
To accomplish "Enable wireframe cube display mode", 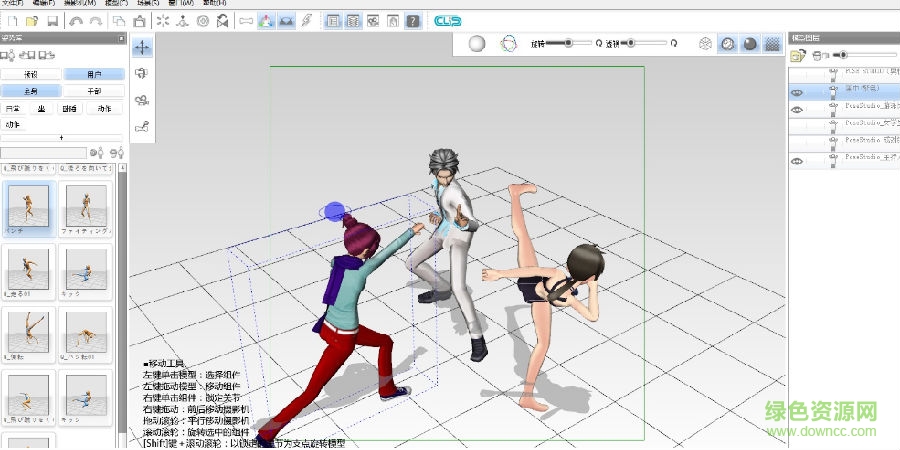I will click(x=706, y=44).
